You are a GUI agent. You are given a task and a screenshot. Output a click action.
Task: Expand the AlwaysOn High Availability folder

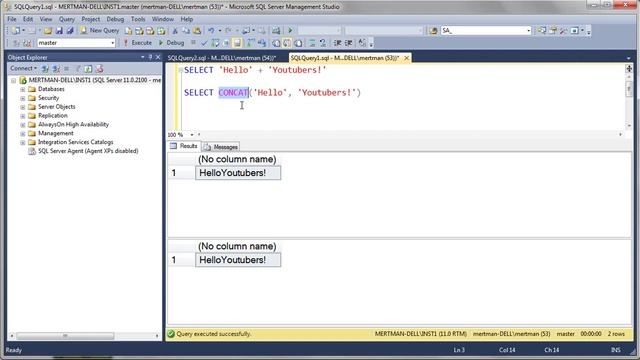23,124
